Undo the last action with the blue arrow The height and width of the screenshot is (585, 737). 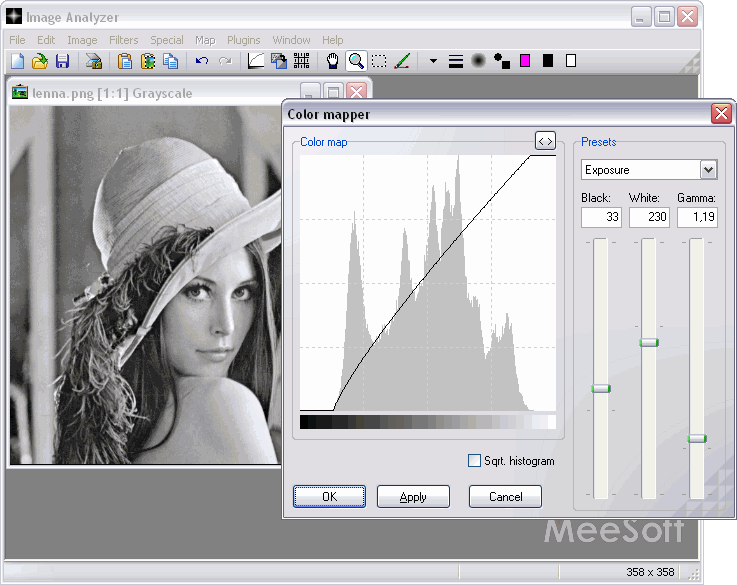pyautogui.click(x=202, y=61)
